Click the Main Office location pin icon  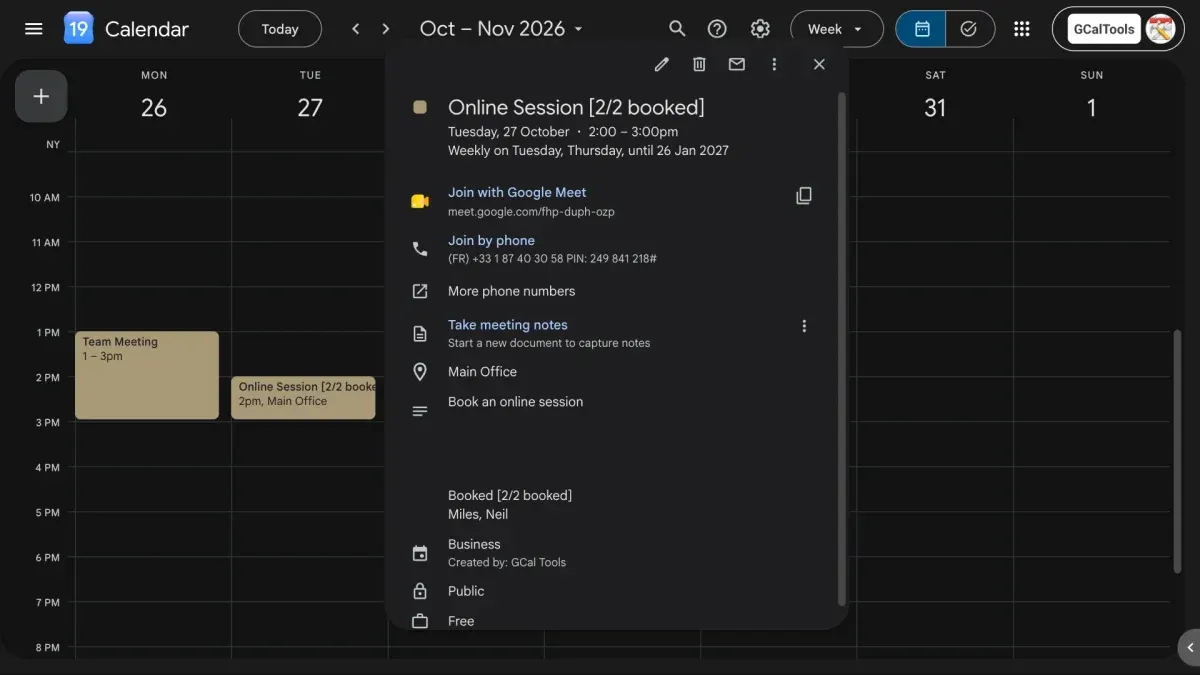[x=420, y=372]
